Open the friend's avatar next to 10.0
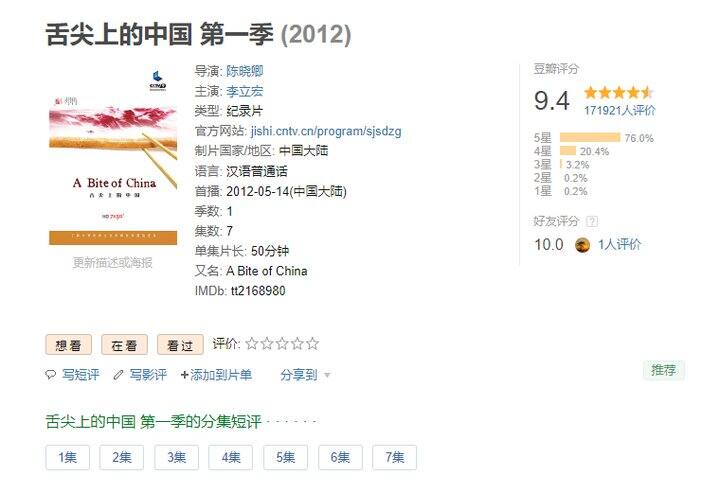Image resolution: width=720 pixels, height=493 pixels. pyautogui.click(x=582, y=245)
